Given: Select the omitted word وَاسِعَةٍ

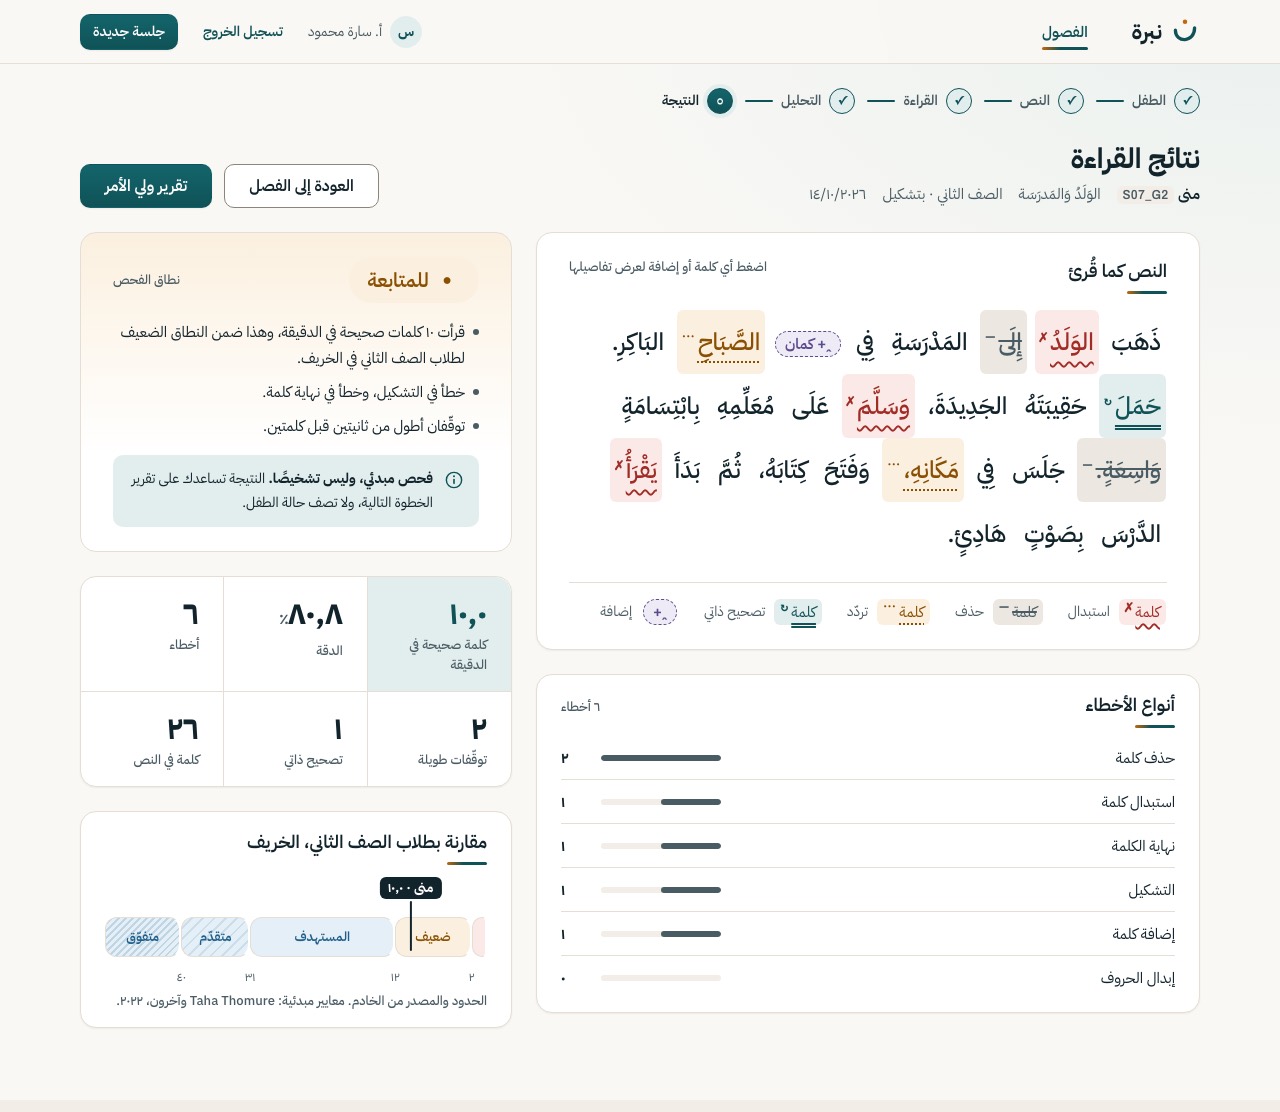Looking at the screenshot, I should coord(1122,470).
